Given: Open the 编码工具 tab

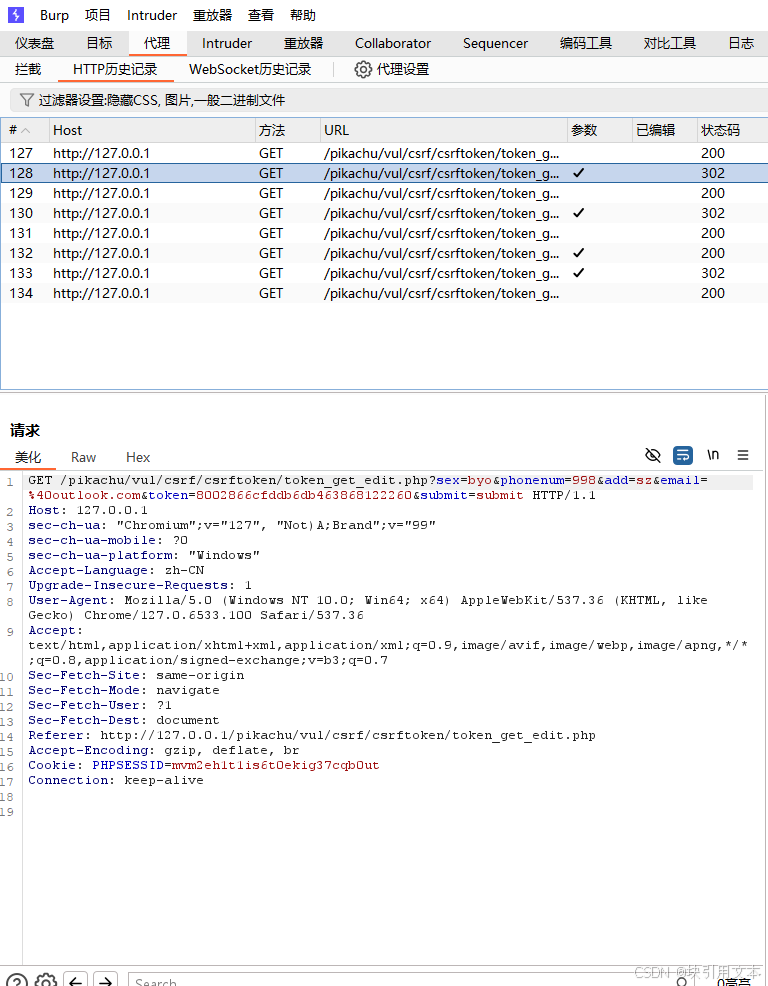Looking at the screenshot, I should coord(586,43).
